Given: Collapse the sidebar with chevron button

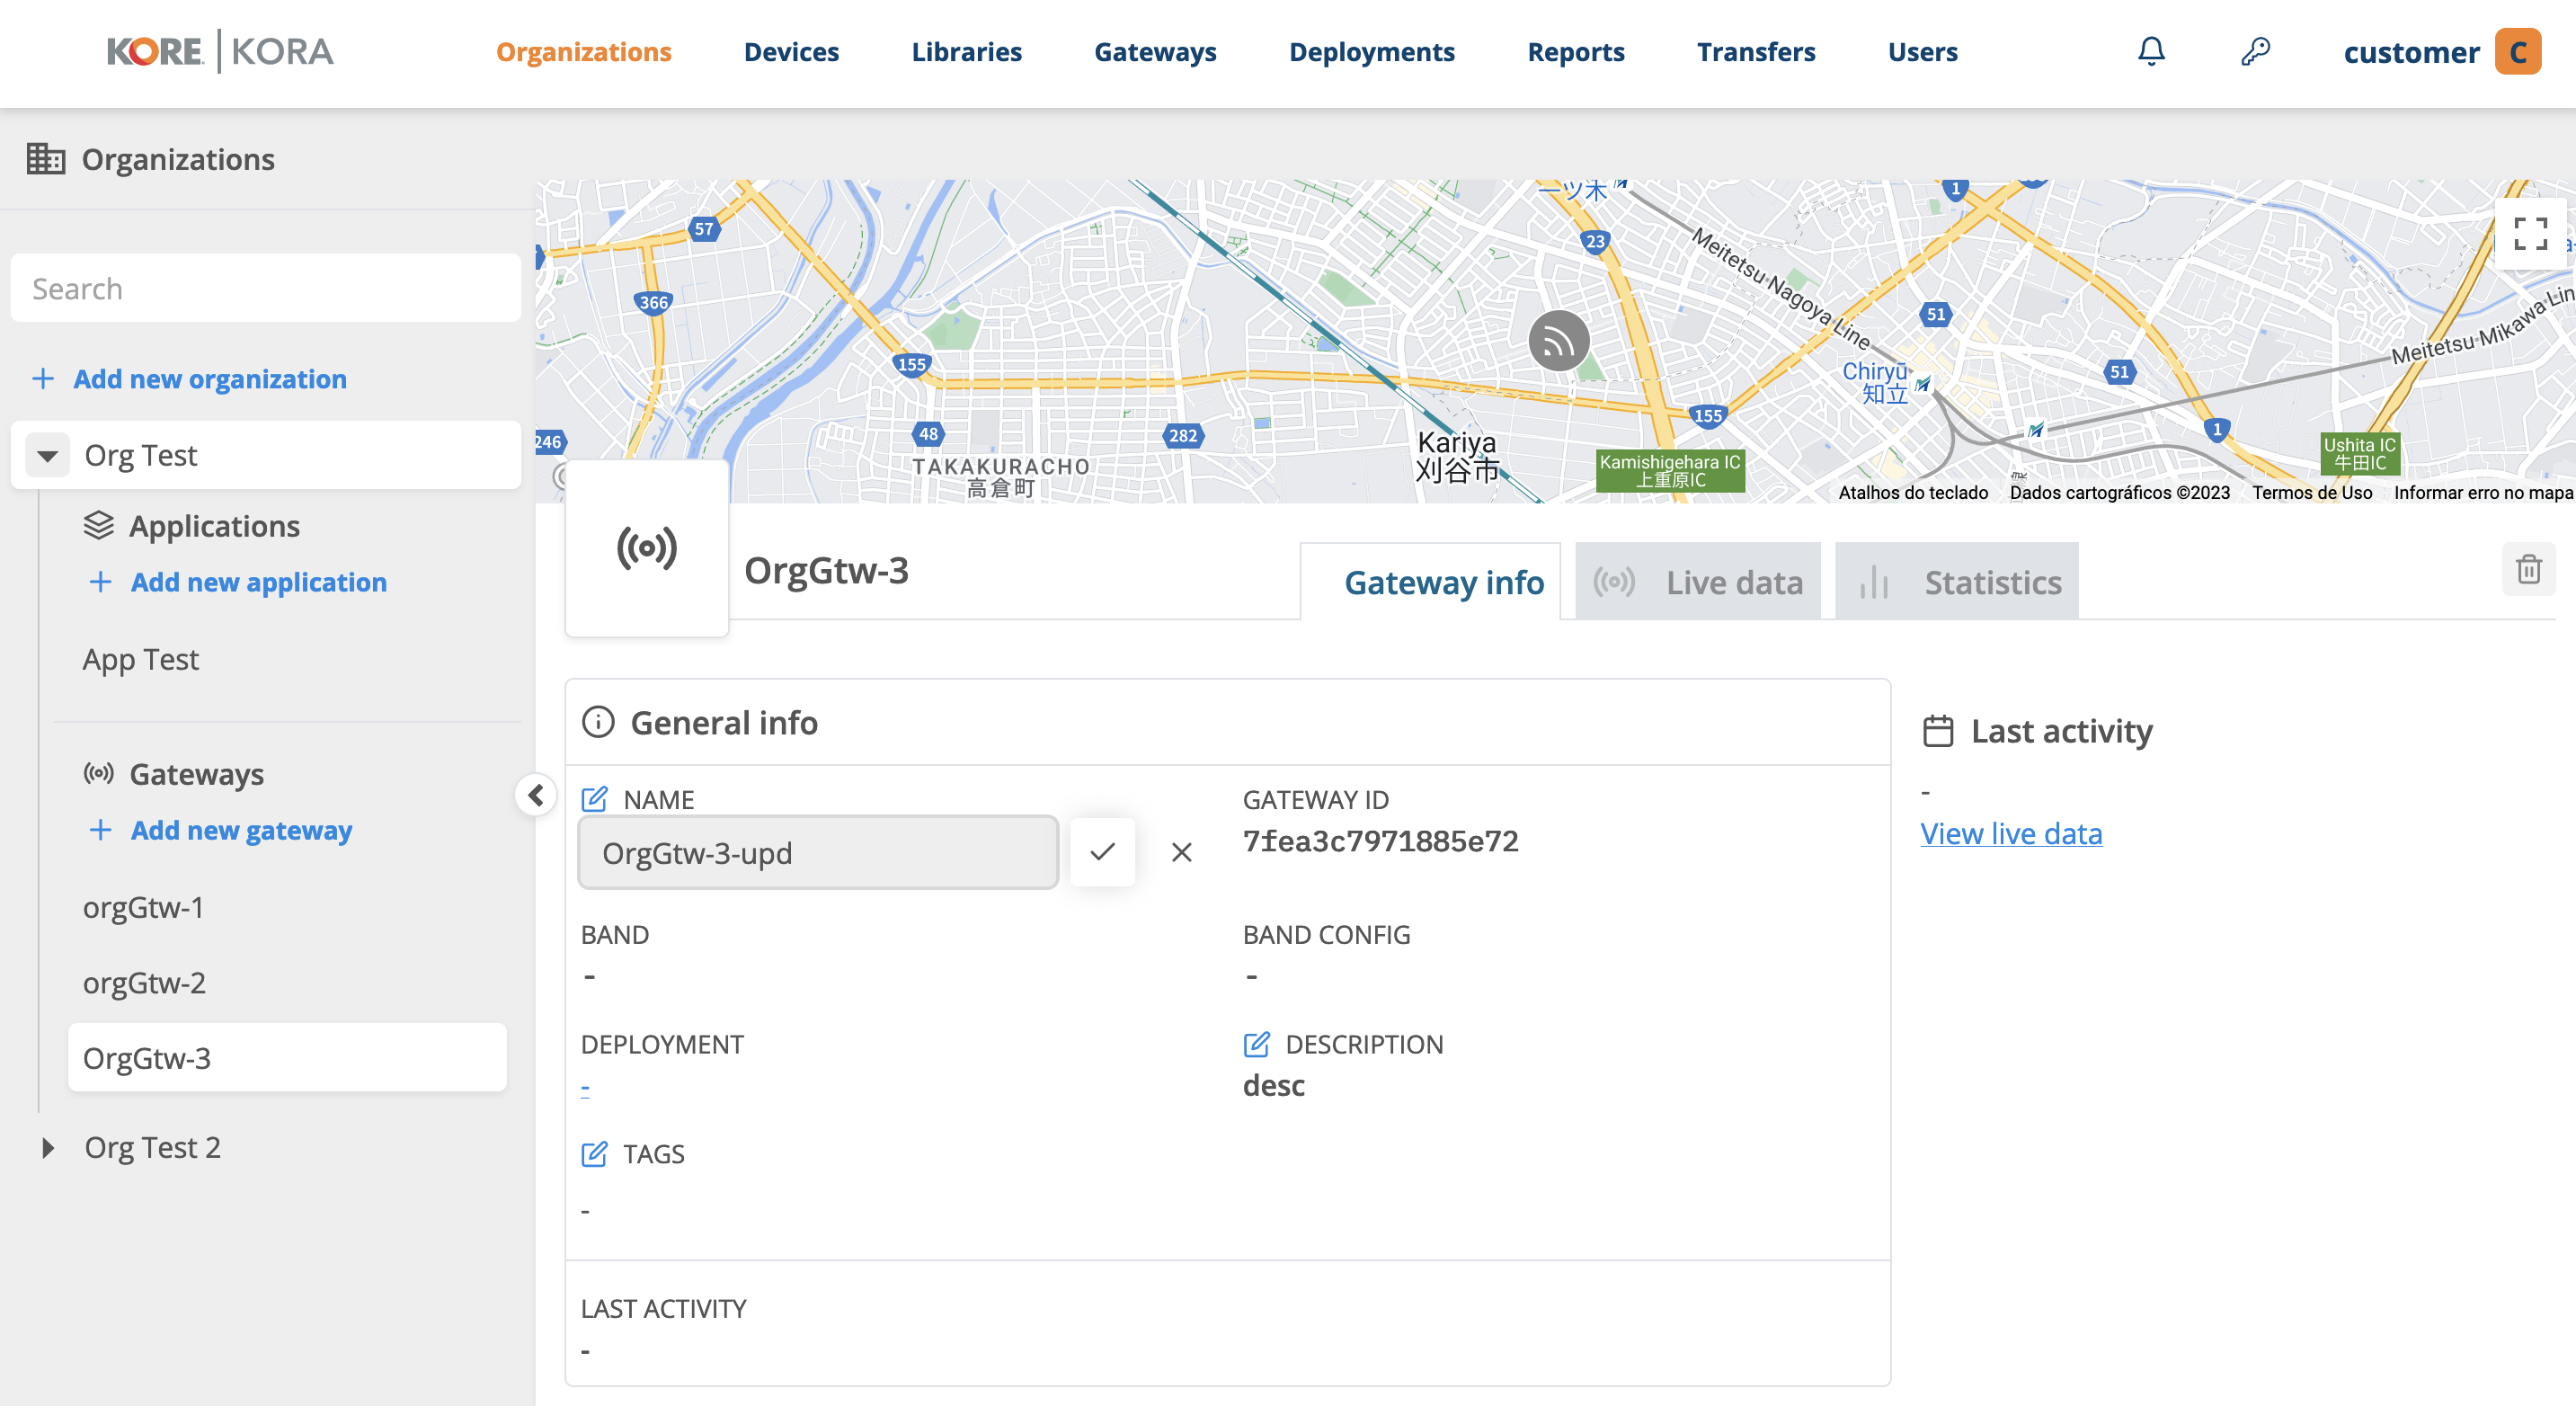Looking at the screenshot, I should (x=536, y=795).
